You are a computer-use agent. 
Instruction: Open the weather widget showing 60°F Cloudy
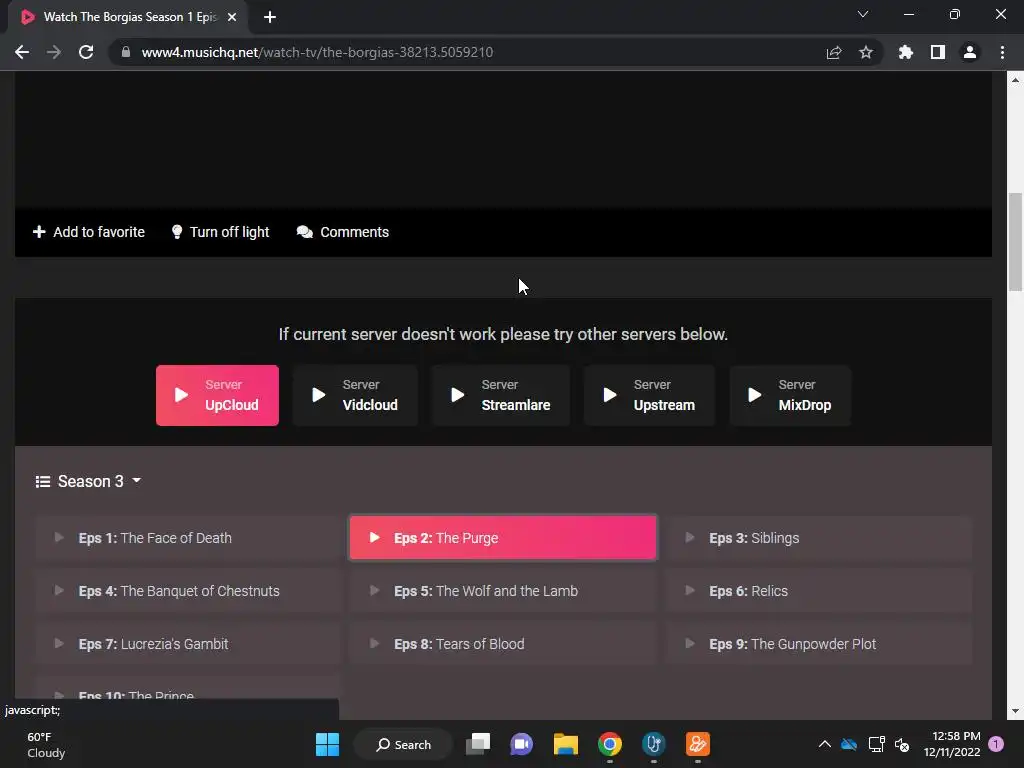tap(46, 744)
